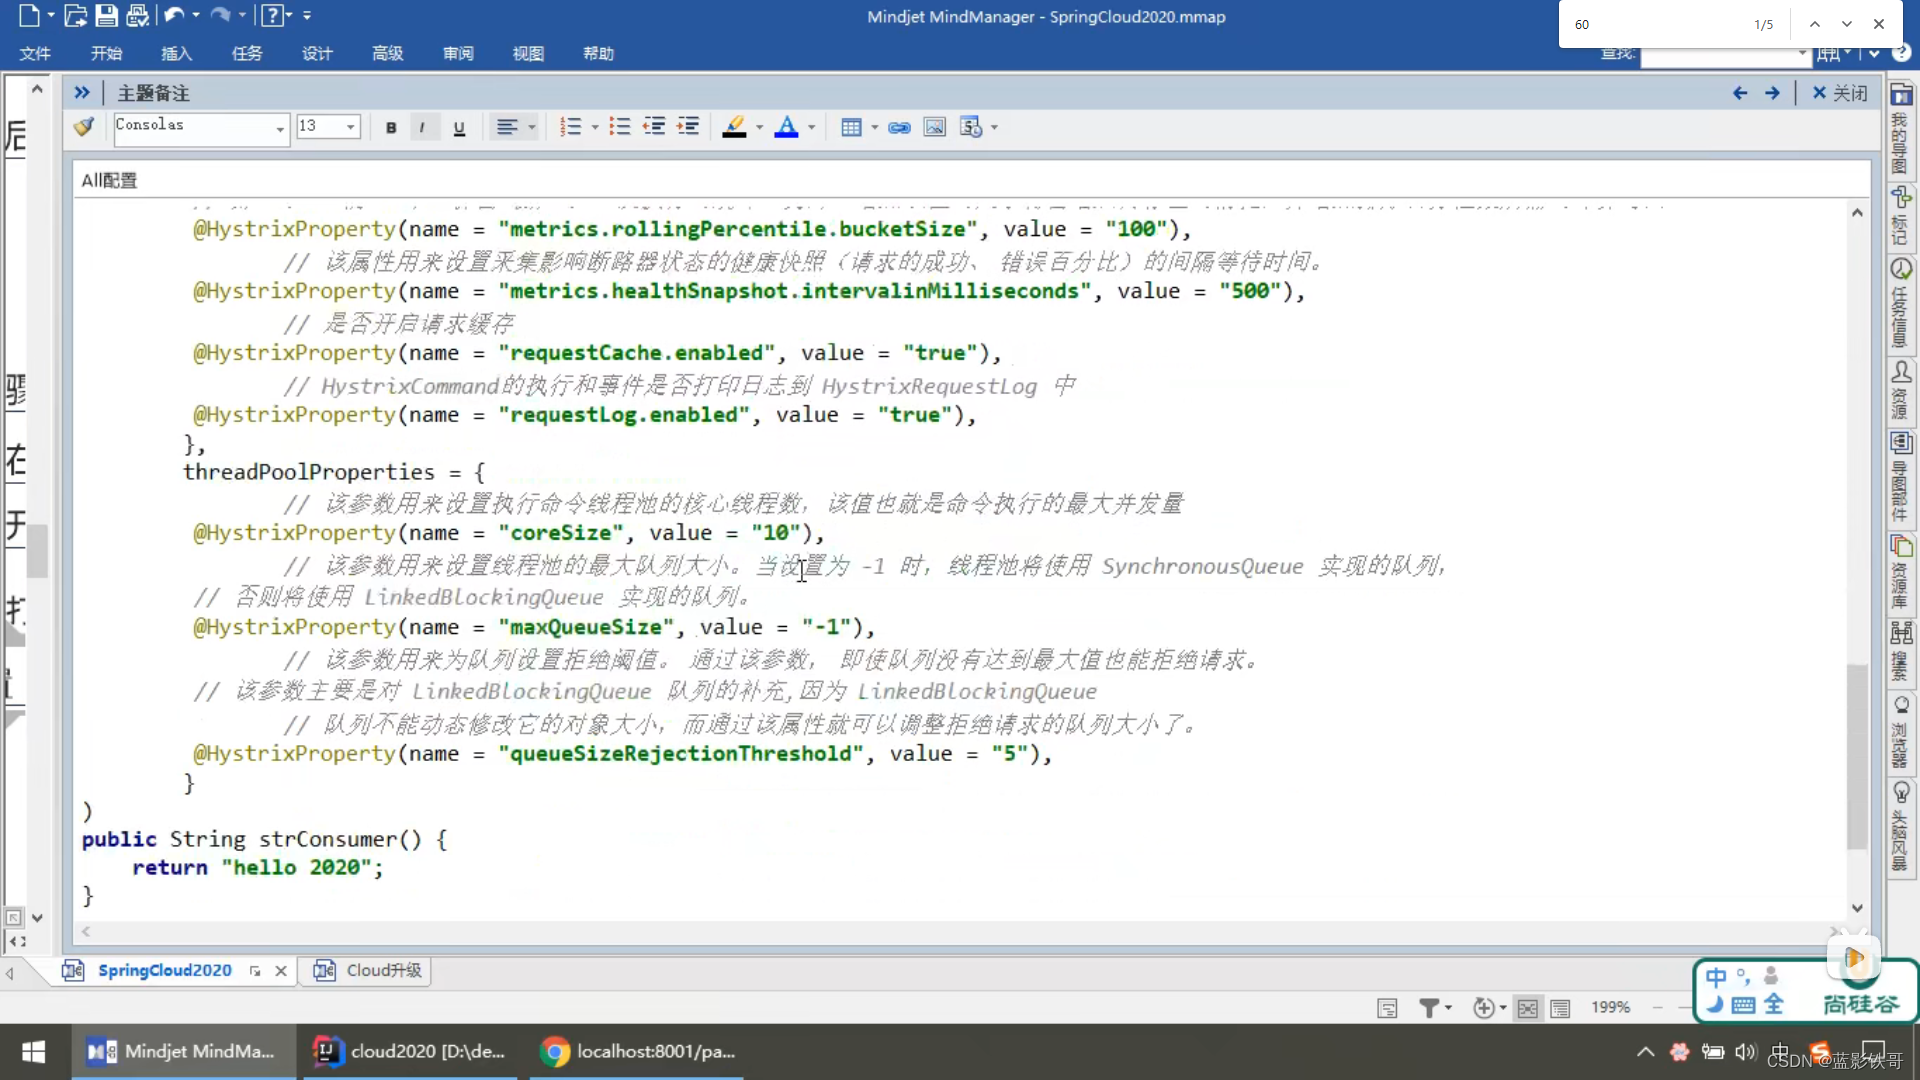Image resolution: width=1920 pixels, height=1080 pixels.
Task: Toggle italic formatting
Action: coord(422,127)
